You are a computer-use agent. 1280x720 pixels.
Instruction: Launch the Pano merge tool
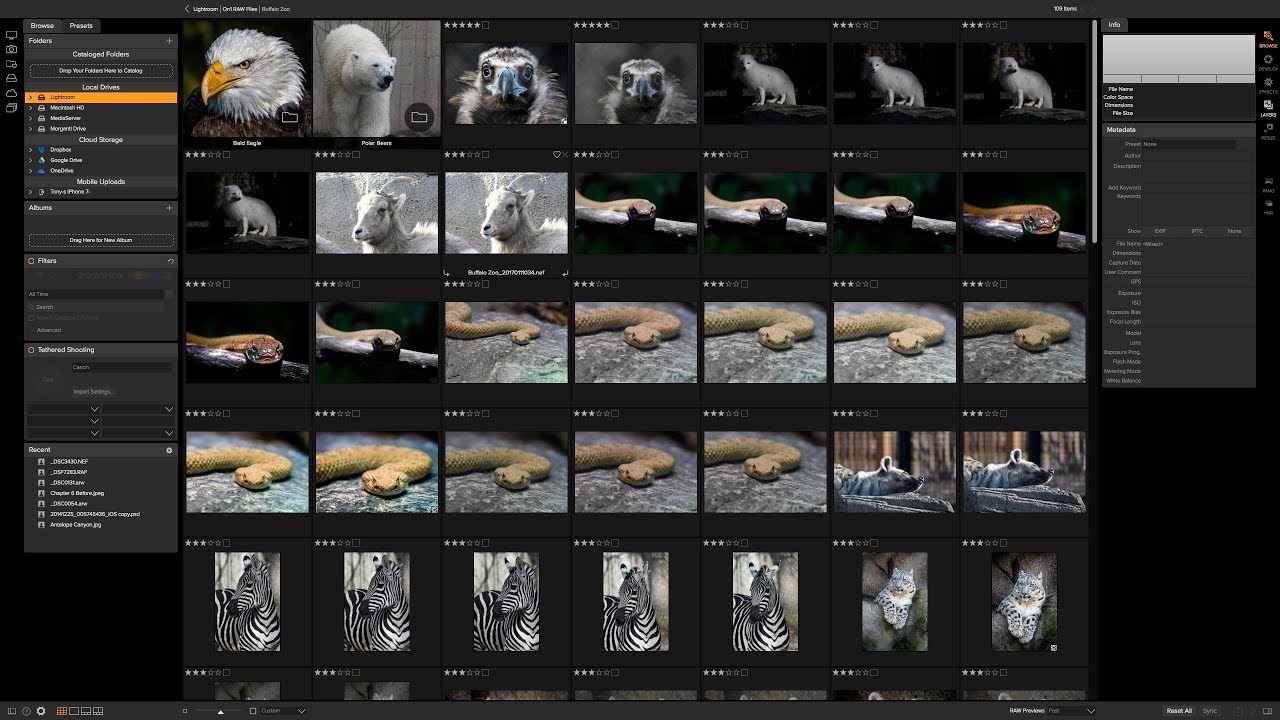pyautogui.click(x=1268, y=183)
